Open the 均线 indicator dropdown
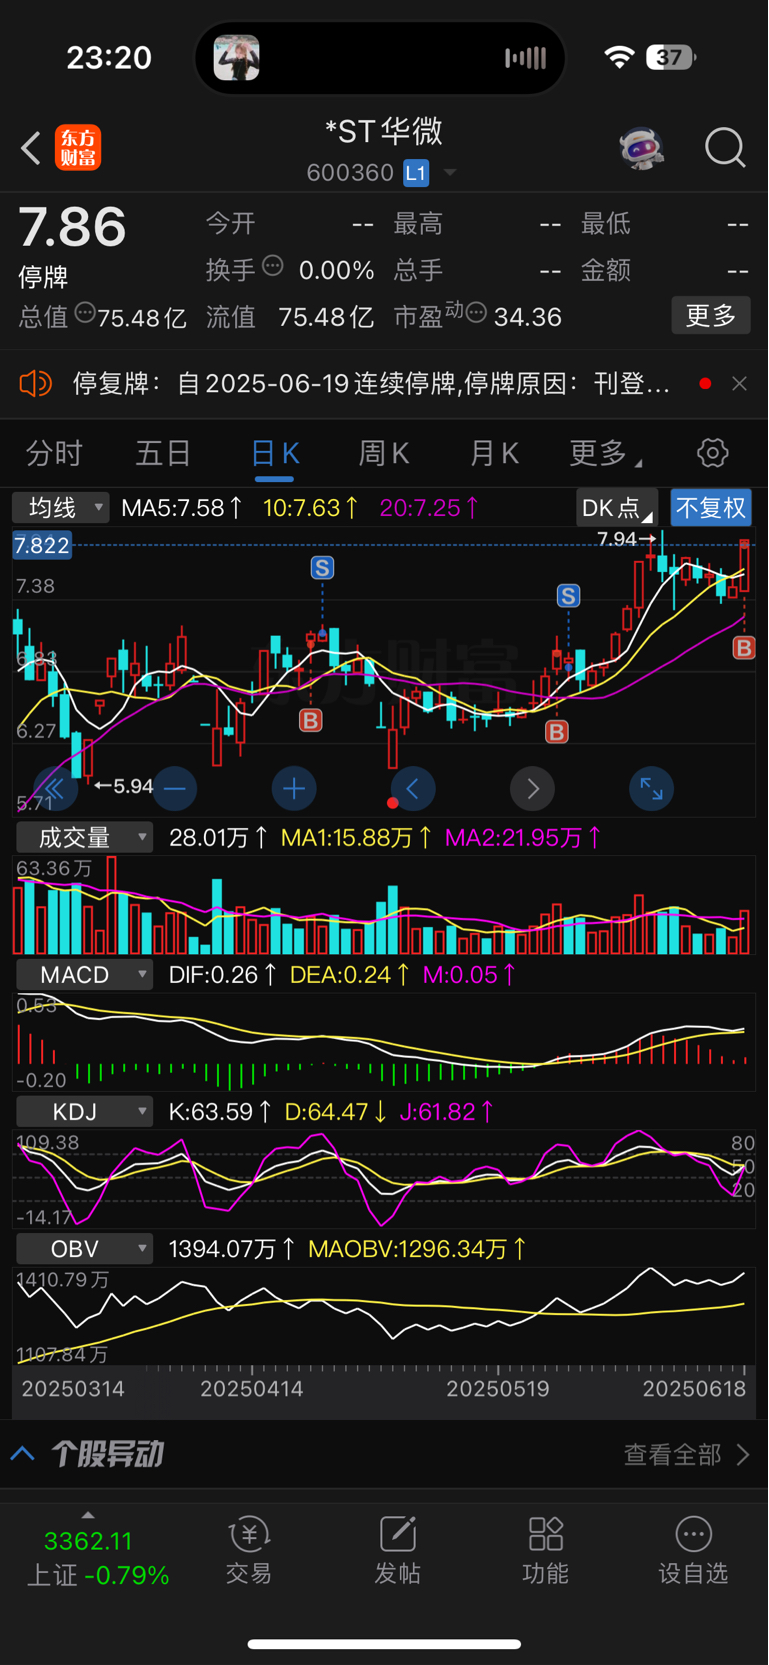 click(x=61, y=508)
